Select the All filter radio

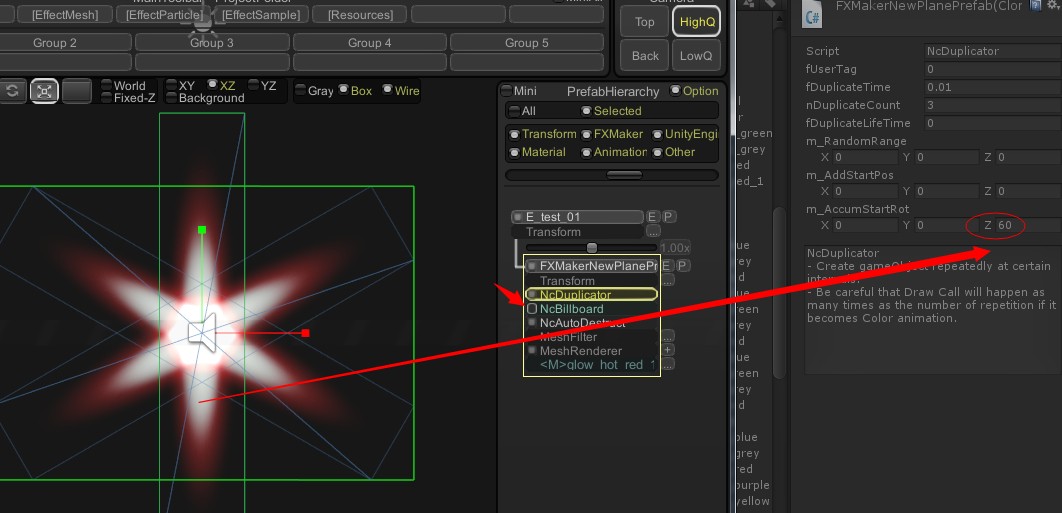tap(522, 110)
